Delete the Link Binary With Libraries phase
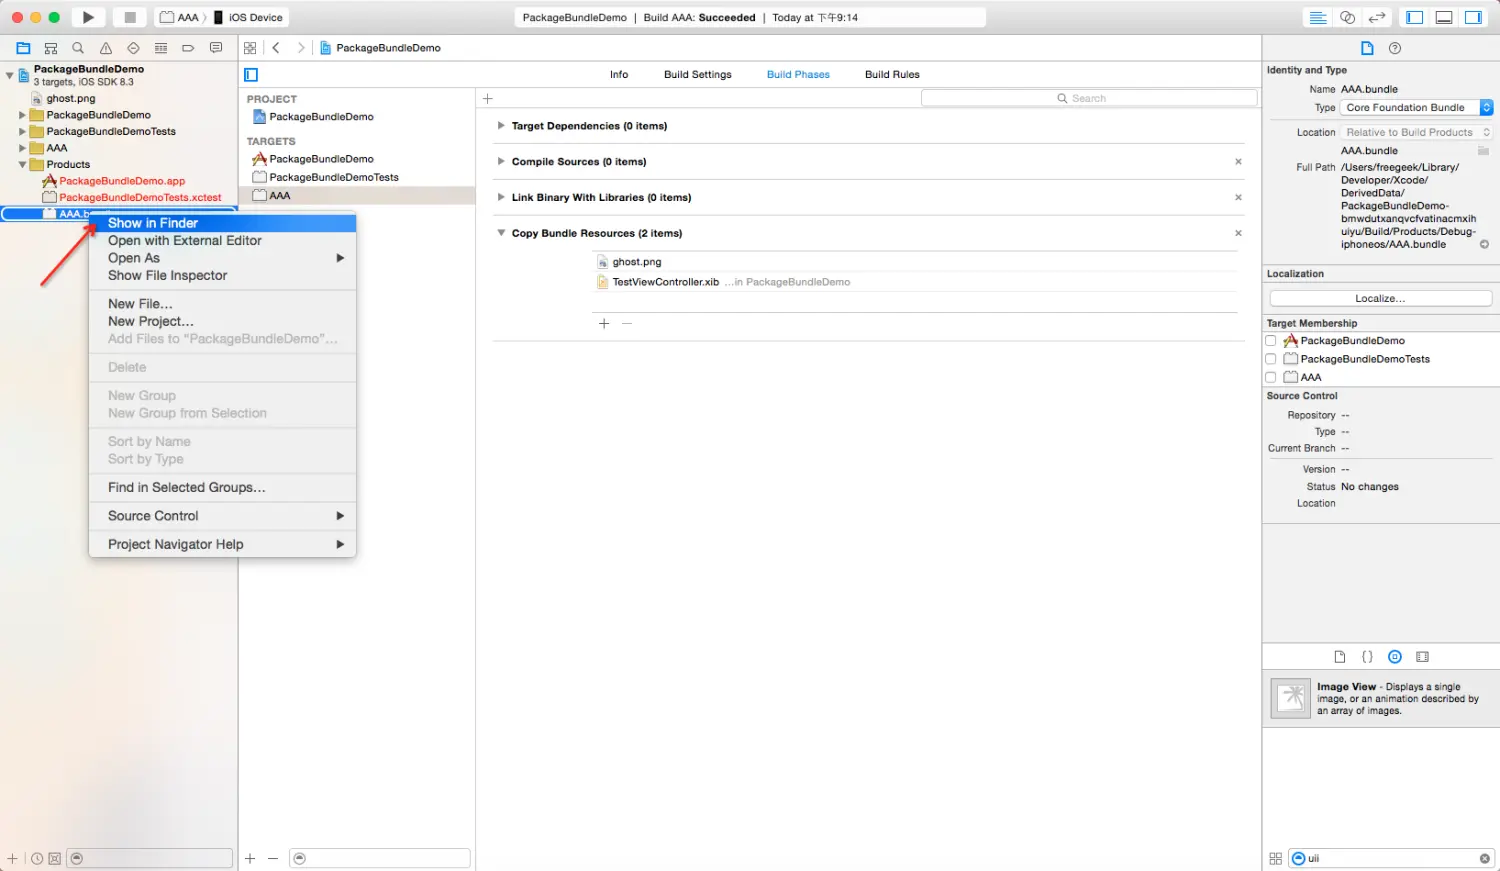This screenshot has width=1500, height=871. tap(1238, 198)
